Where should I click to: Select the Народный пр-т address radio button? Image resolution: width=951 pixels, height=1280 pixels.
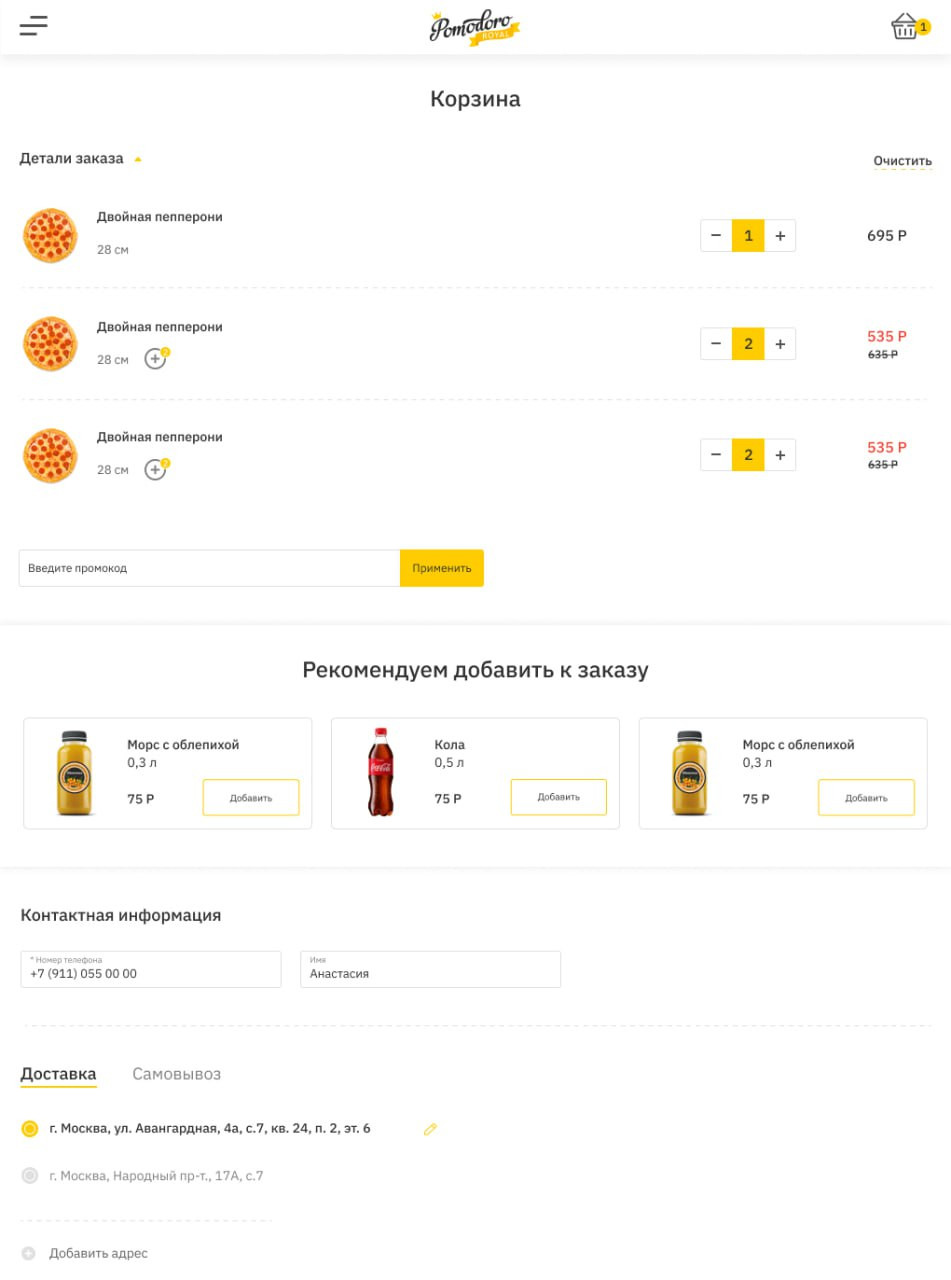pos(30,1176)
